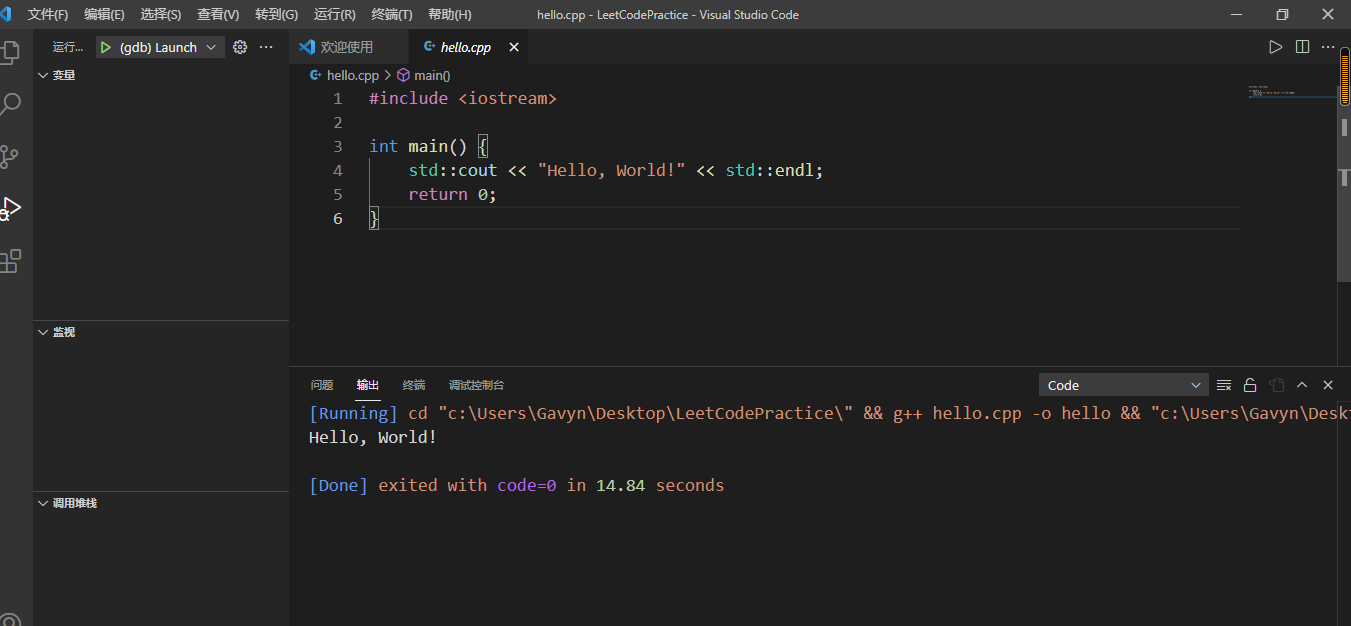Screen dimensions: 1351x626
Task: Select the Run and Debug sidebar icon
Action: pyautogui.click(x=12, y=207)
